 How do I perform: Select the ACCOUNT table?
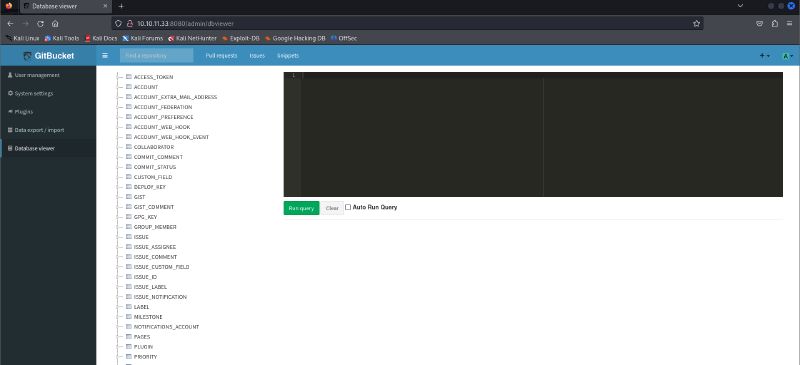pyautogui.click(x=146, y=87)
